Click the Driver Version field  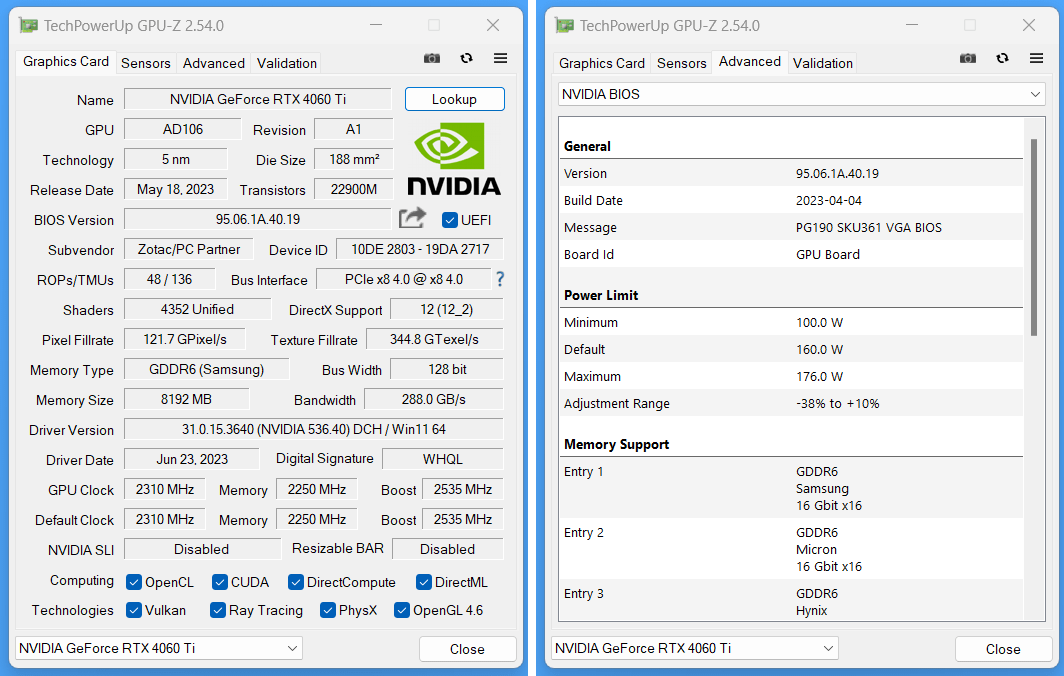click(x=314, y=429)
